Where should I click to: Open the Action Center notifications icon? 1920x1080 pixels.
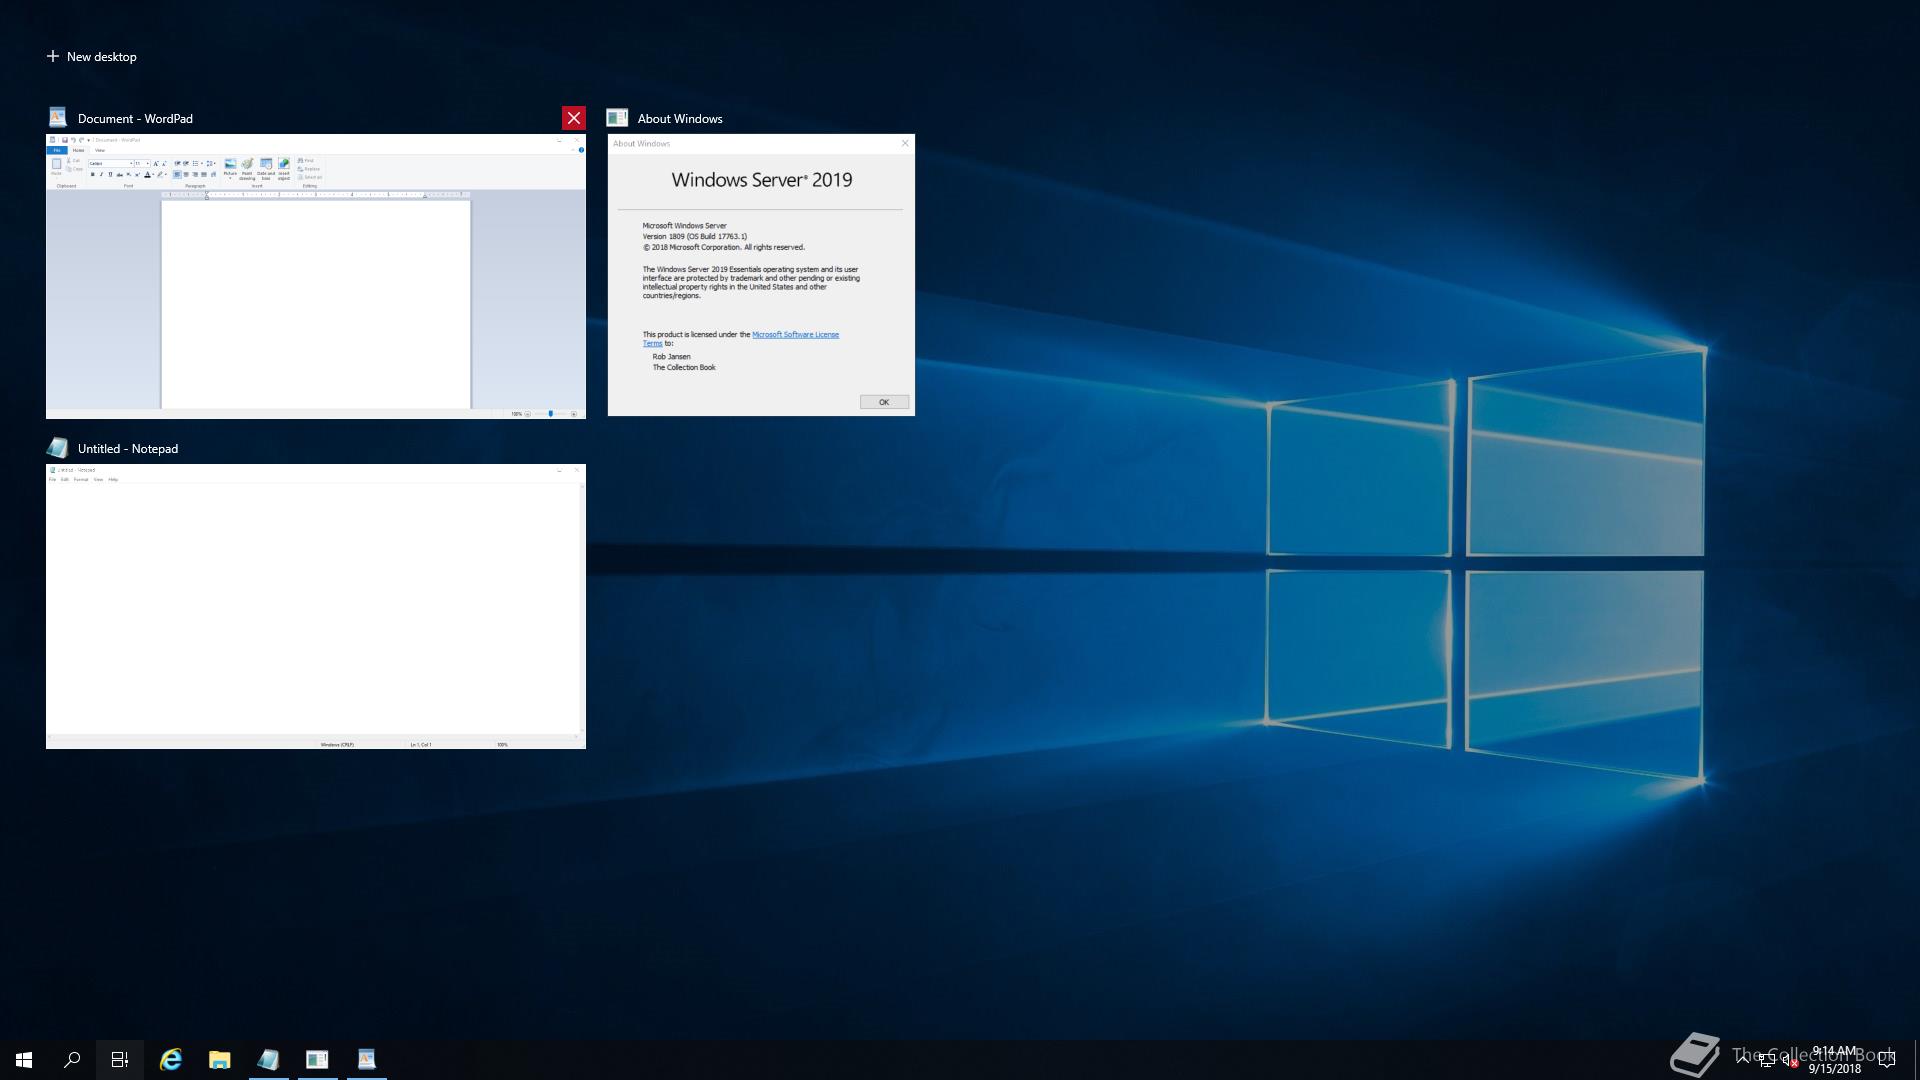tap(1888, 1060)
